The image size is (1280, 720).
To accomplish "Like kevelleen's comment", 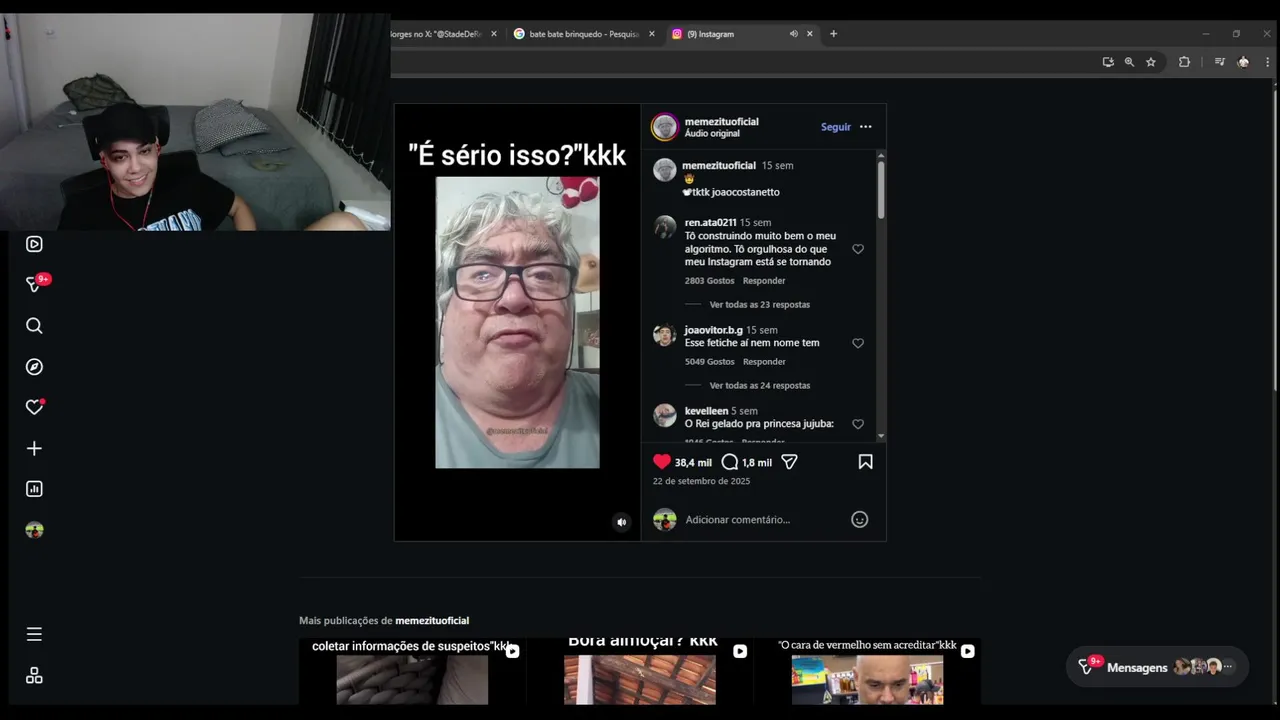I will pos(858,424).
